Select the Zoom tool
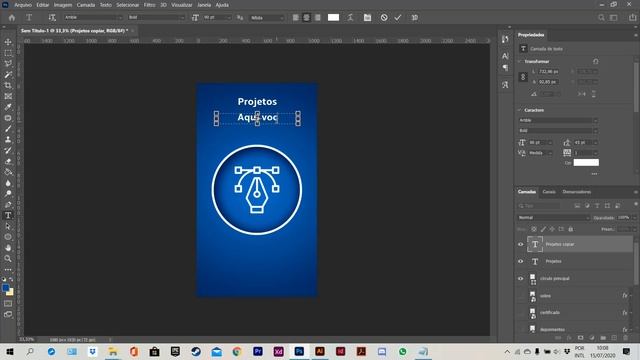Screen dimensions: 640x360 coord(8,259)
